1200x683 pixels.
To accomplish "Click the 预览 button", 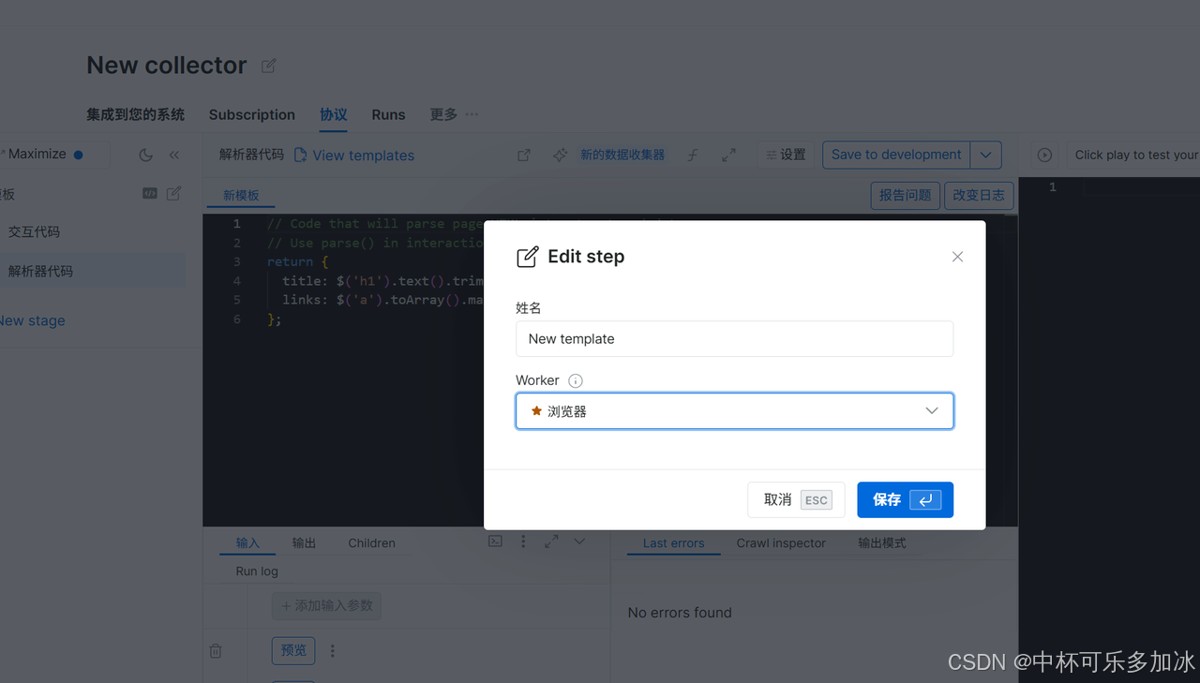I will pyautogui.click(x=293, y=650).
